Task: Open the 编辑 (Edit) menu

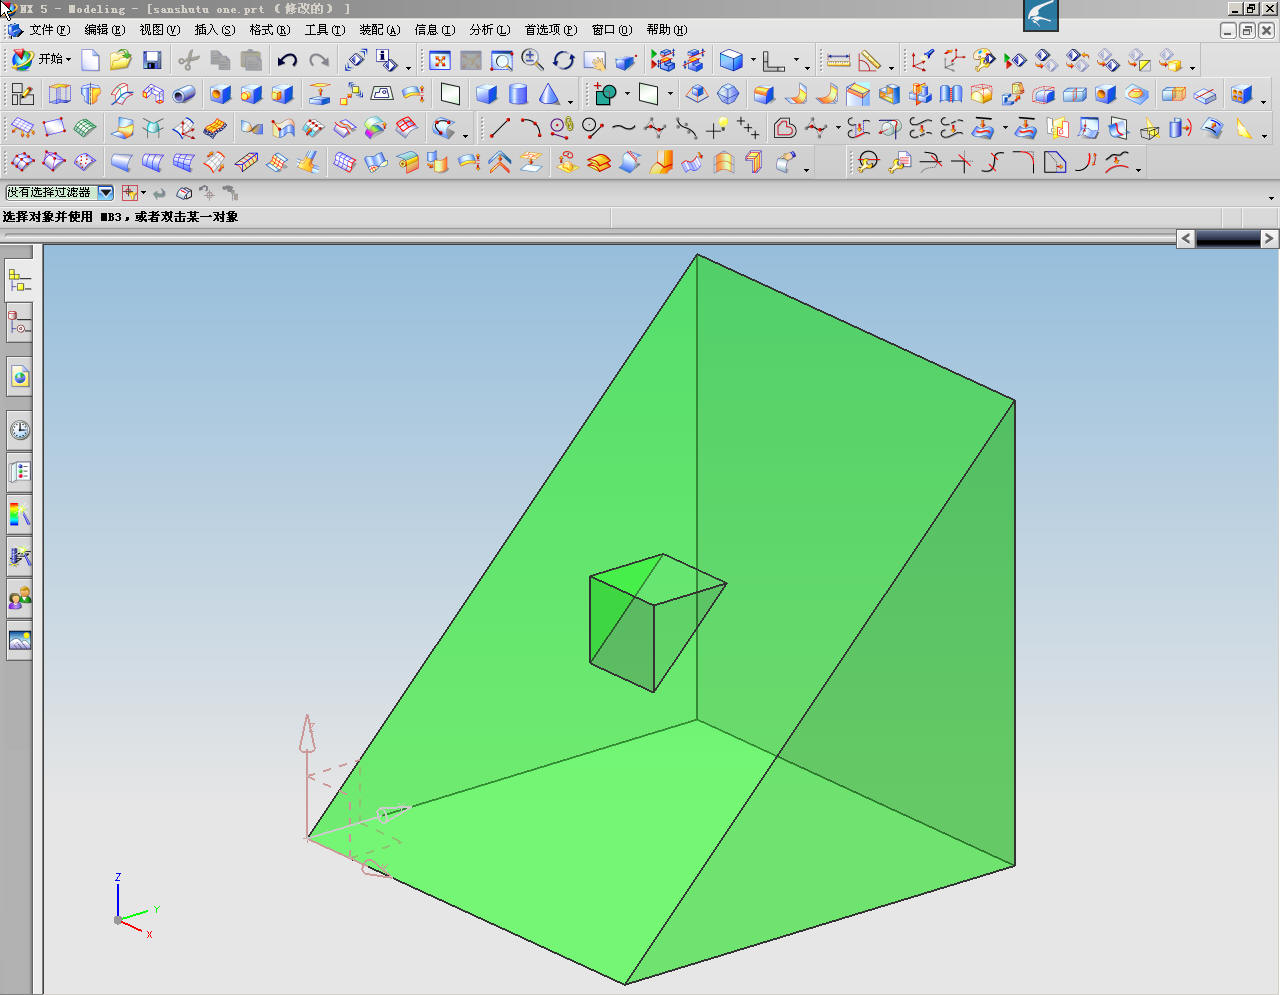Action: [105, 30]
